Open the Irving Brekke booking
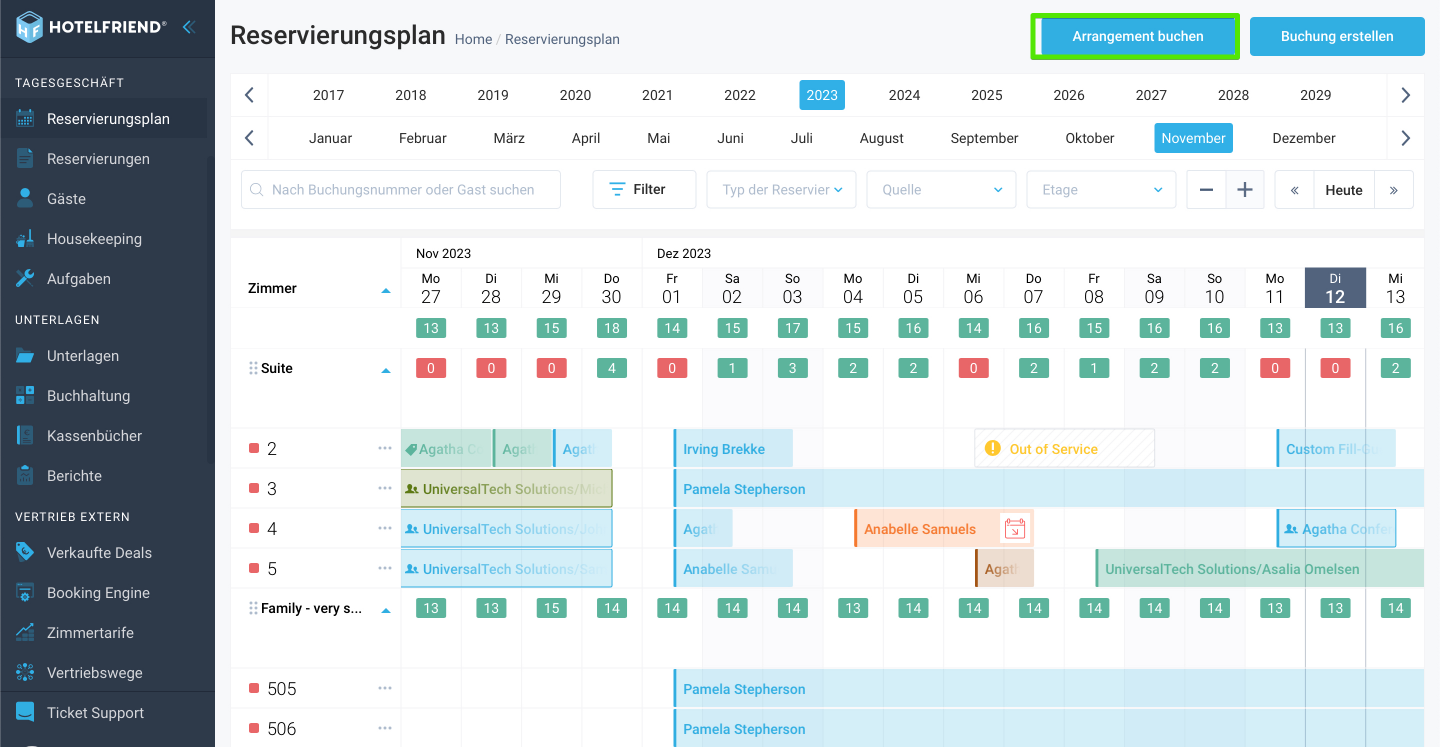This screenshot has height=747, width=1440. click(733, 448)
